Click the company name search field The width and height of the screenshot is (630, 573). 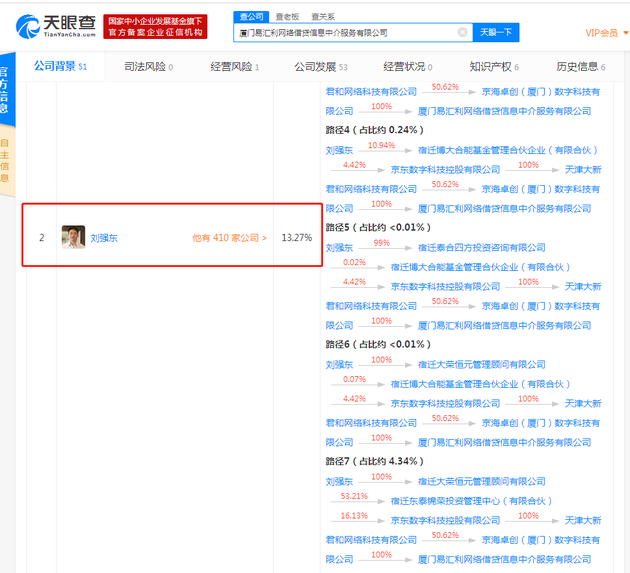pyautogui.click(x=345, y=33)
